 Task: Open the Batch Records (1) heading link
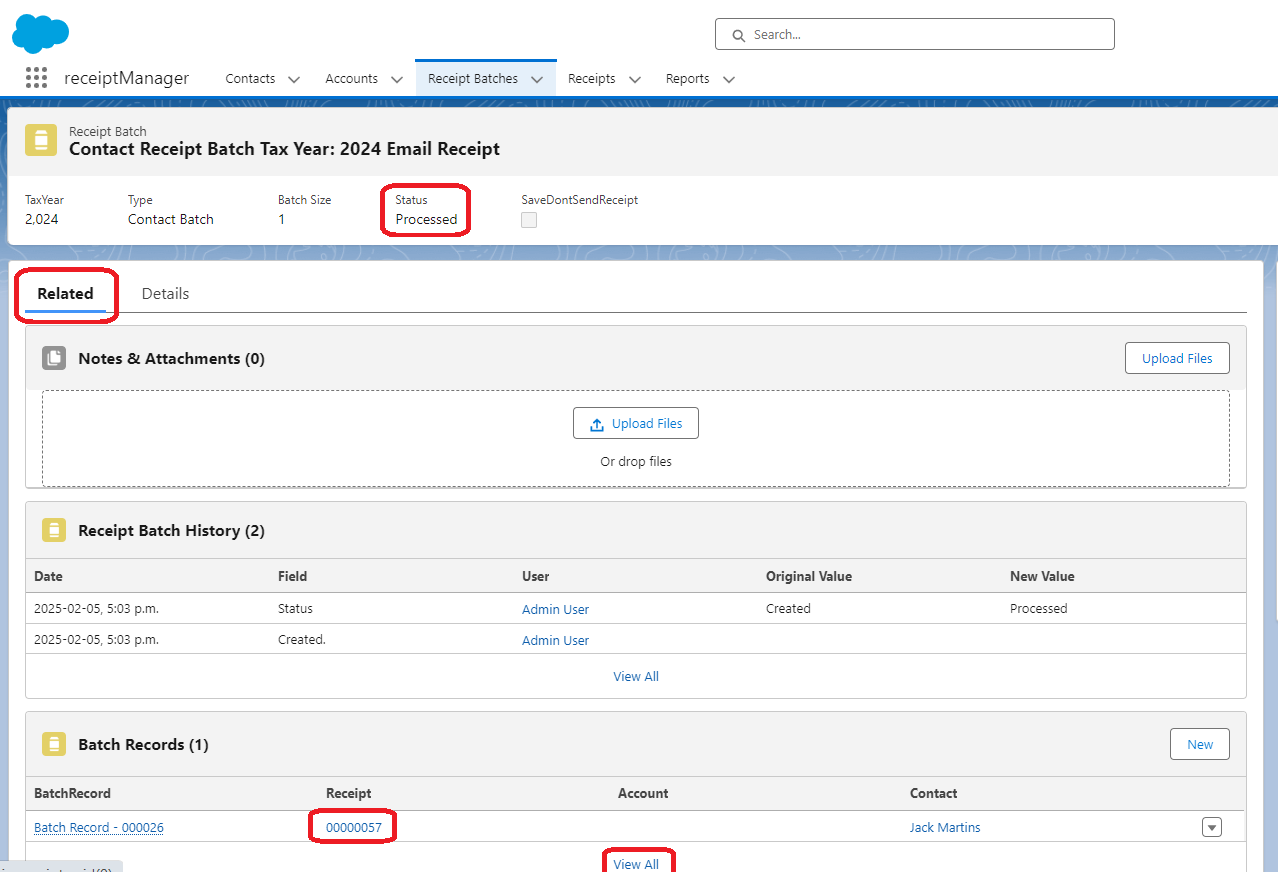pyautogui.click(x=143, y=744)
